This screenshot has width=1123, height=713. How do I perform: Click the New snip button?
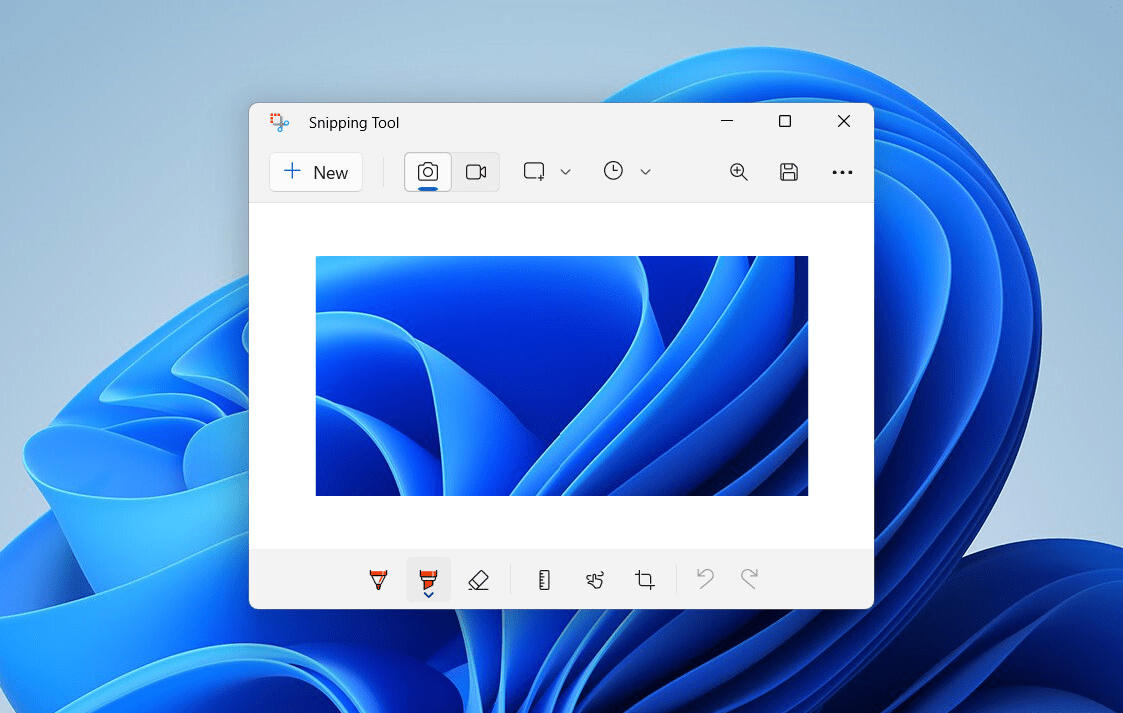tap(316, 172)
